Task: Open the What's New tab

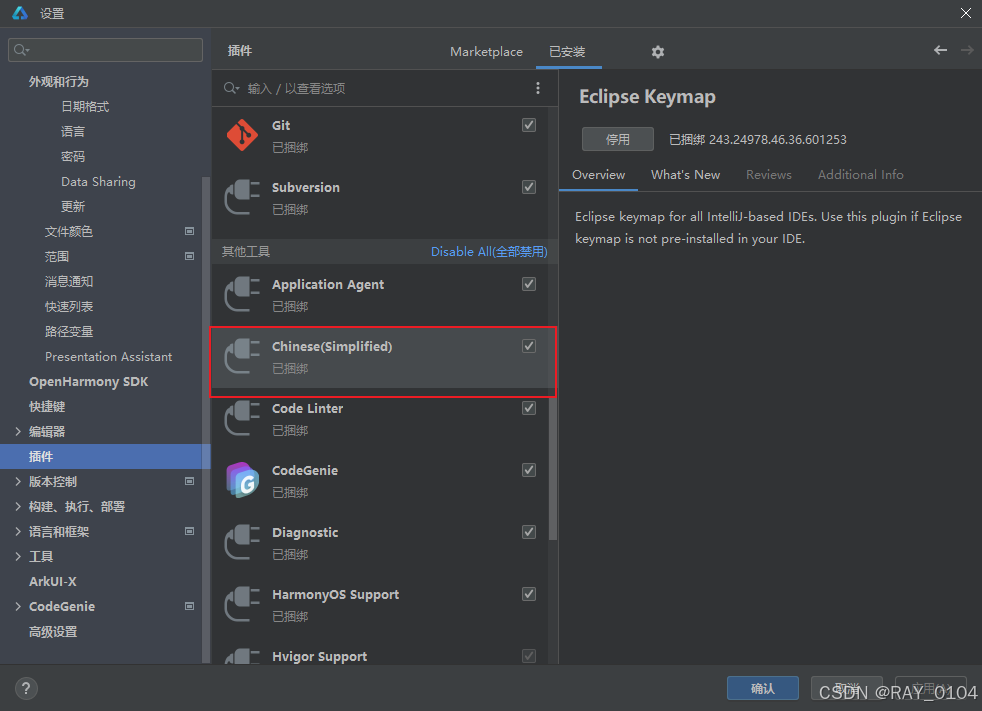Action: pos(686,175)
